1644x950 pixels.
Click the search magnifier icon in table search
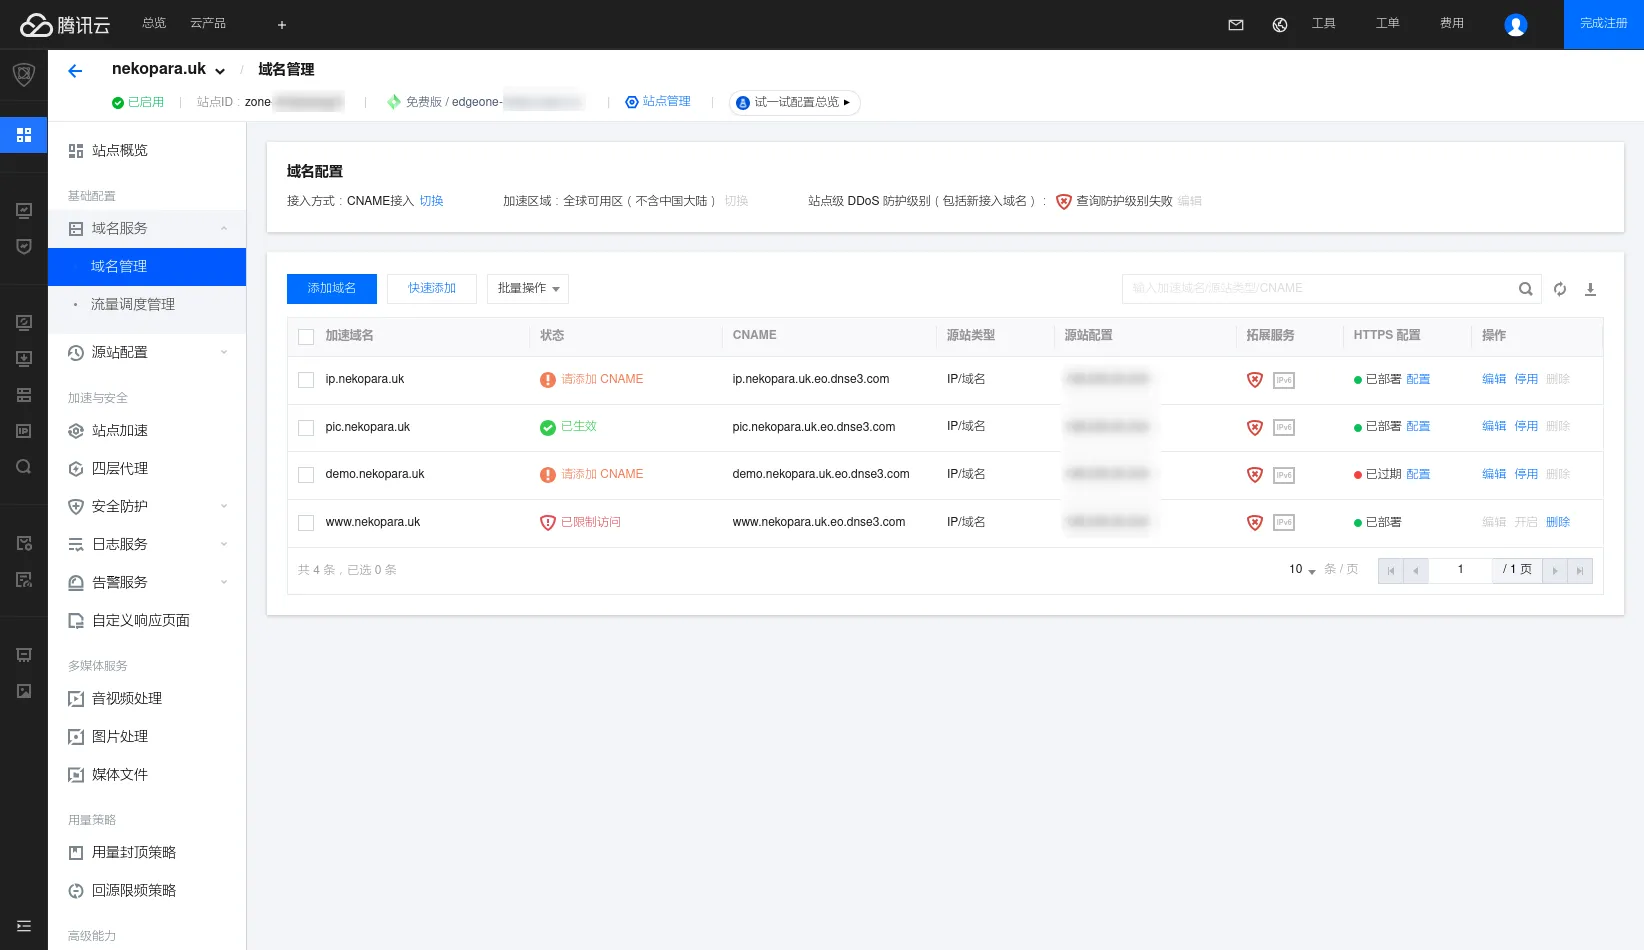pos(1526,289)
